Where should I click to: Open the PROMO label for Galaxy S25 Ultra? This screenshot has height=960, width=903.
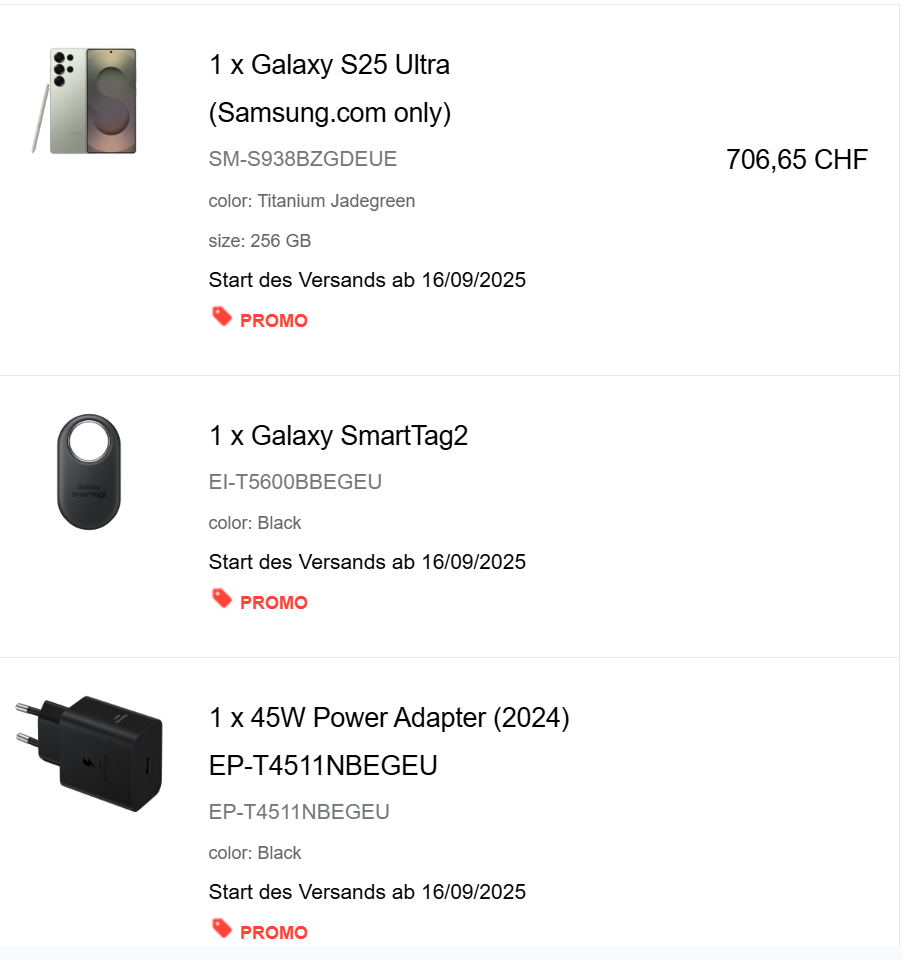[273, 321]
